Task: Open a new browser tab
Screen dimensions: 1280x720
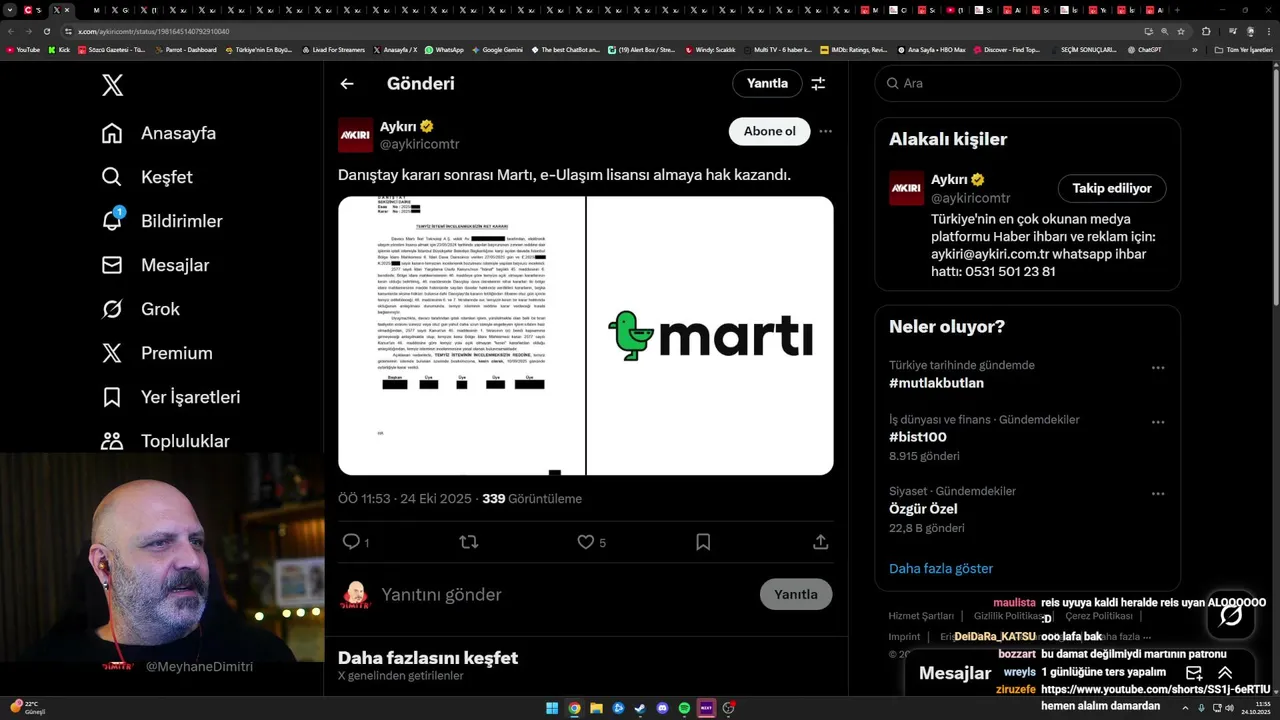Action: pyautogui.click(x=1179, y=10)
